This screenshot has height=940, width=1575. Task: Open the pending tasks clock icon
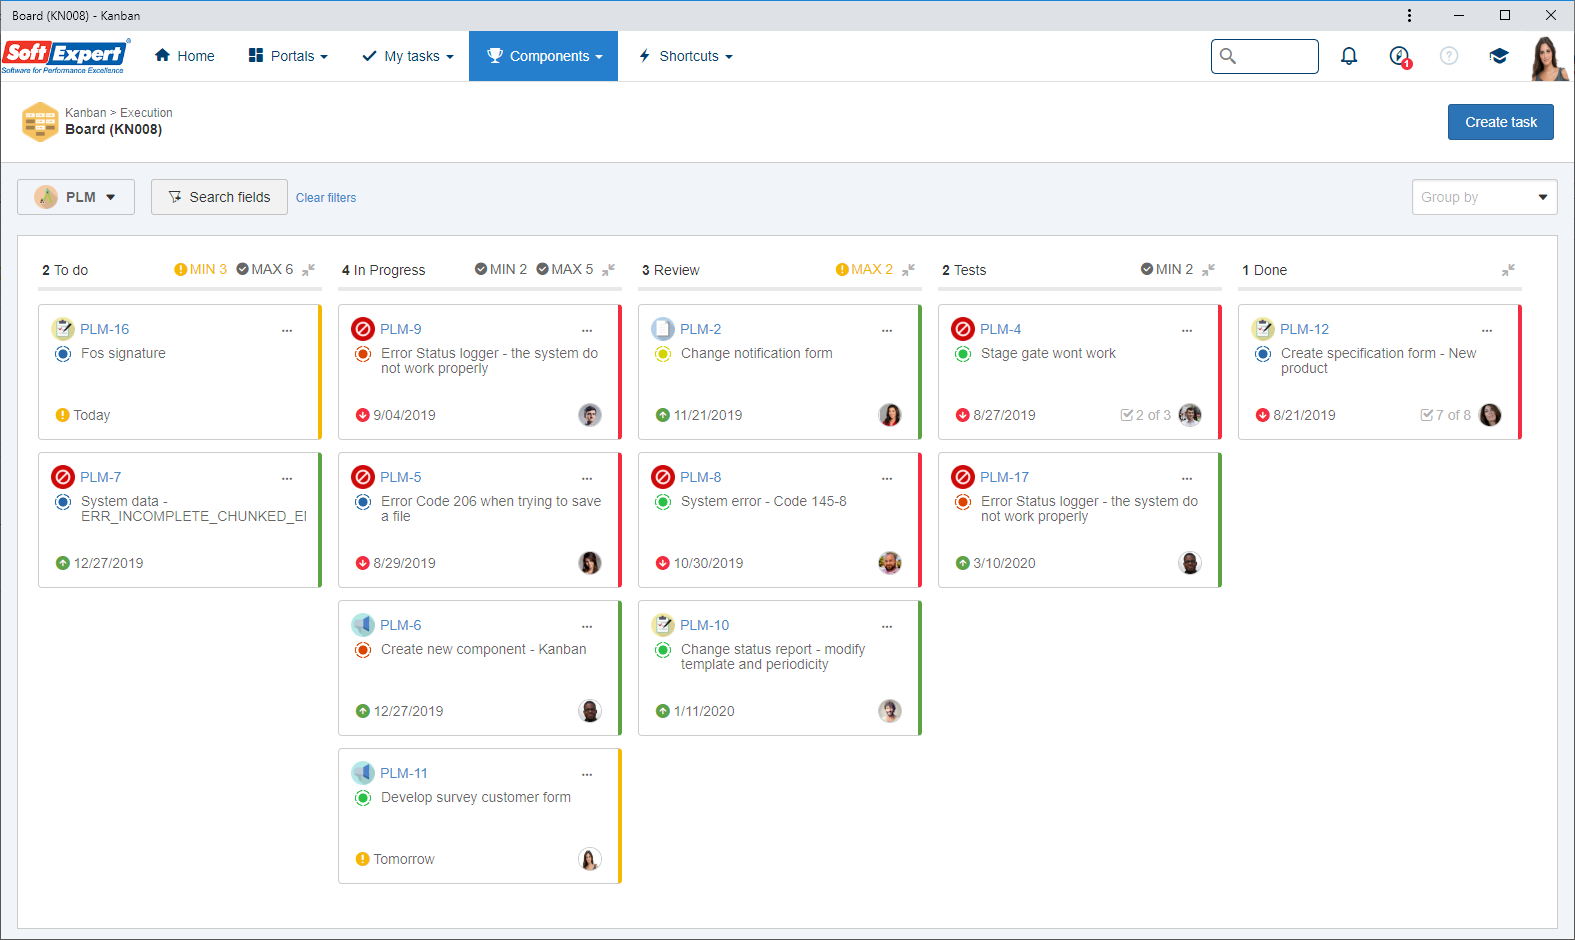point(1400,56)
